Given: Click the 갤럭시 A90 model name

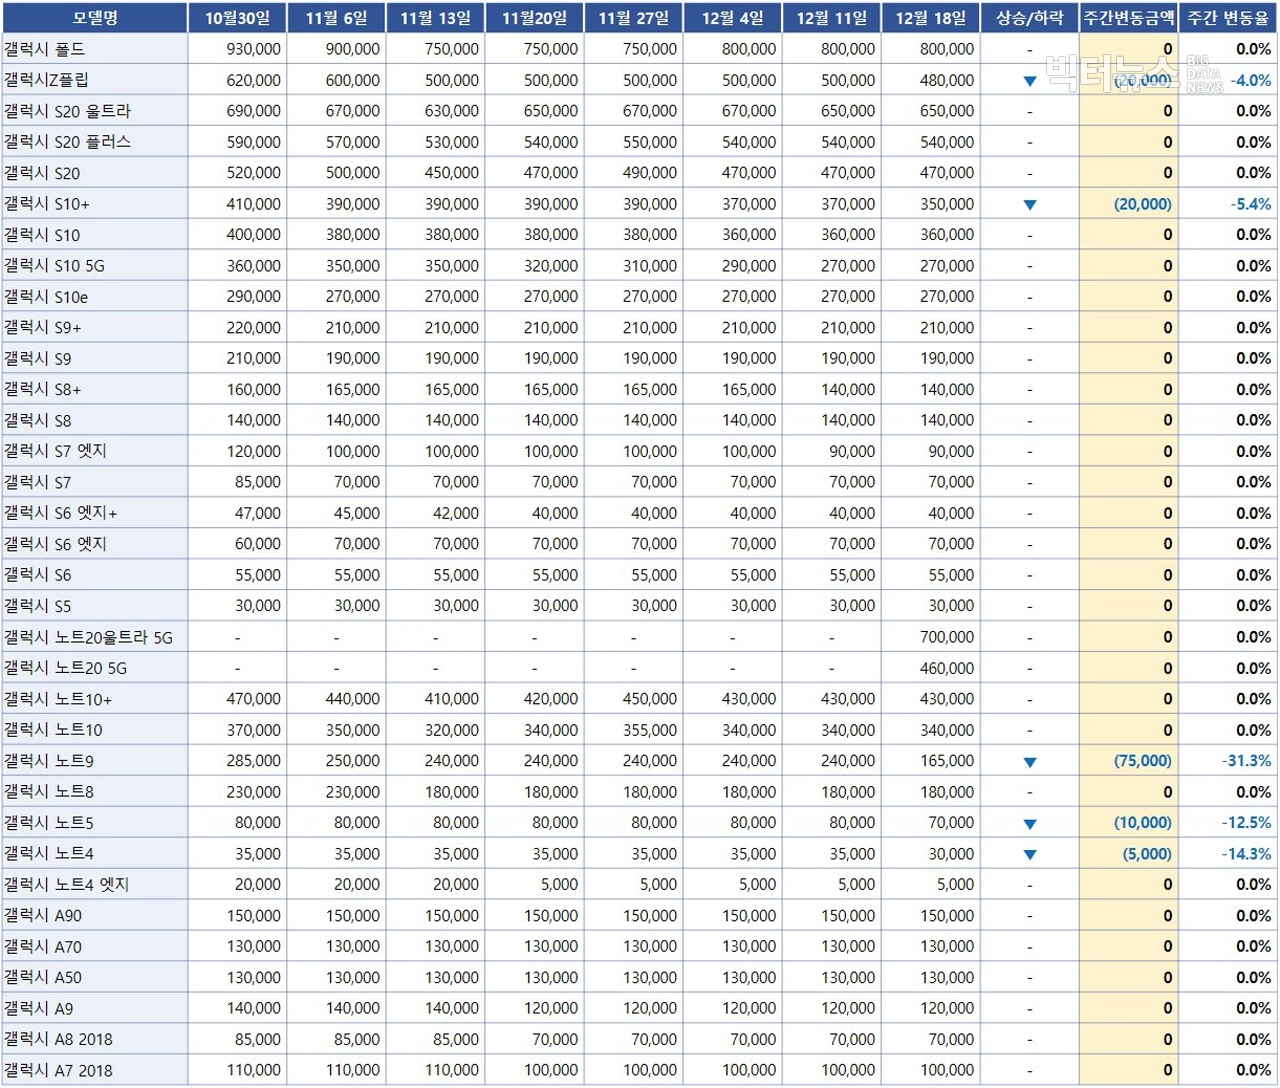Looking at the screenshot, I should pos(43,916).
